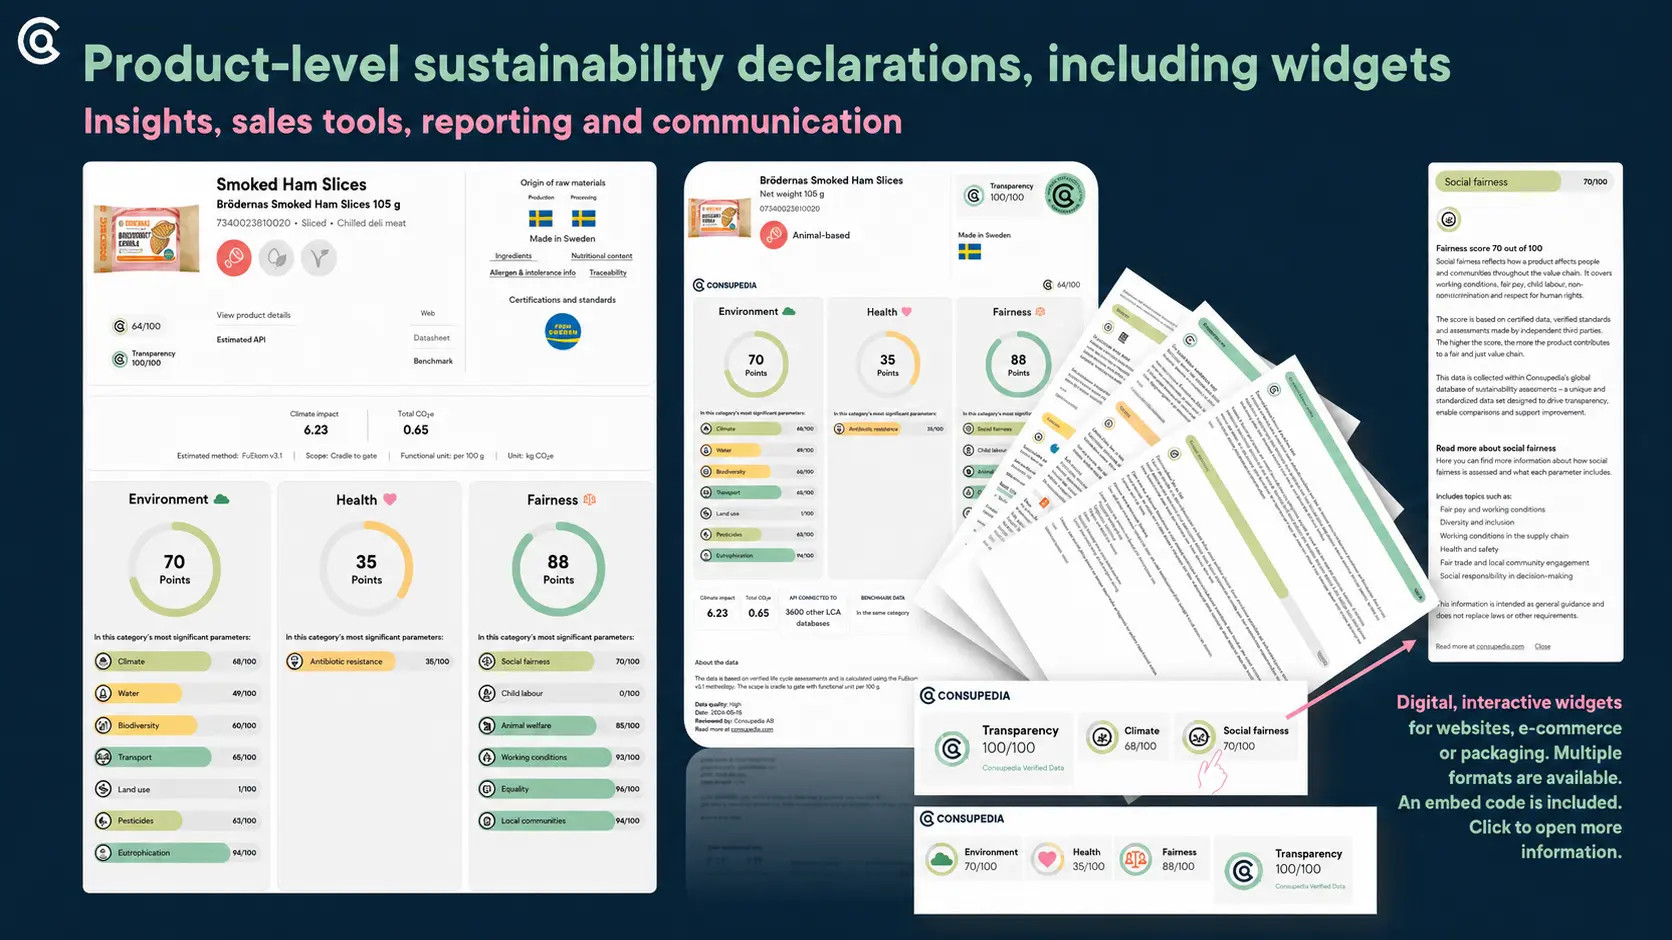Close the Social fairness information panel
Image resolution: width=1672 pixels, height=940 pixels.
pyautogui.click(x=1543, y=647)
